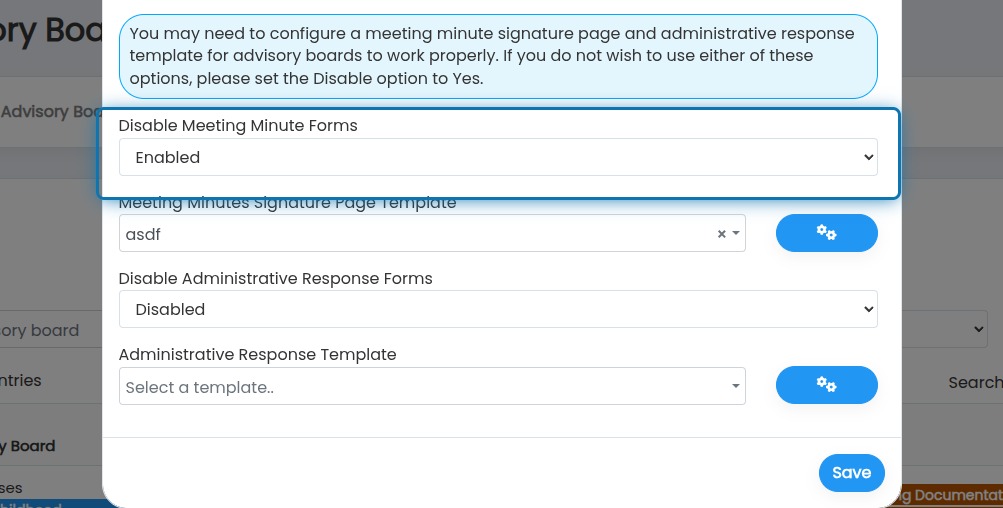Click the 'y Board' column header on the left
Image resolution: width=1003 pixels, height=508 pixels.
pos(28,446)
